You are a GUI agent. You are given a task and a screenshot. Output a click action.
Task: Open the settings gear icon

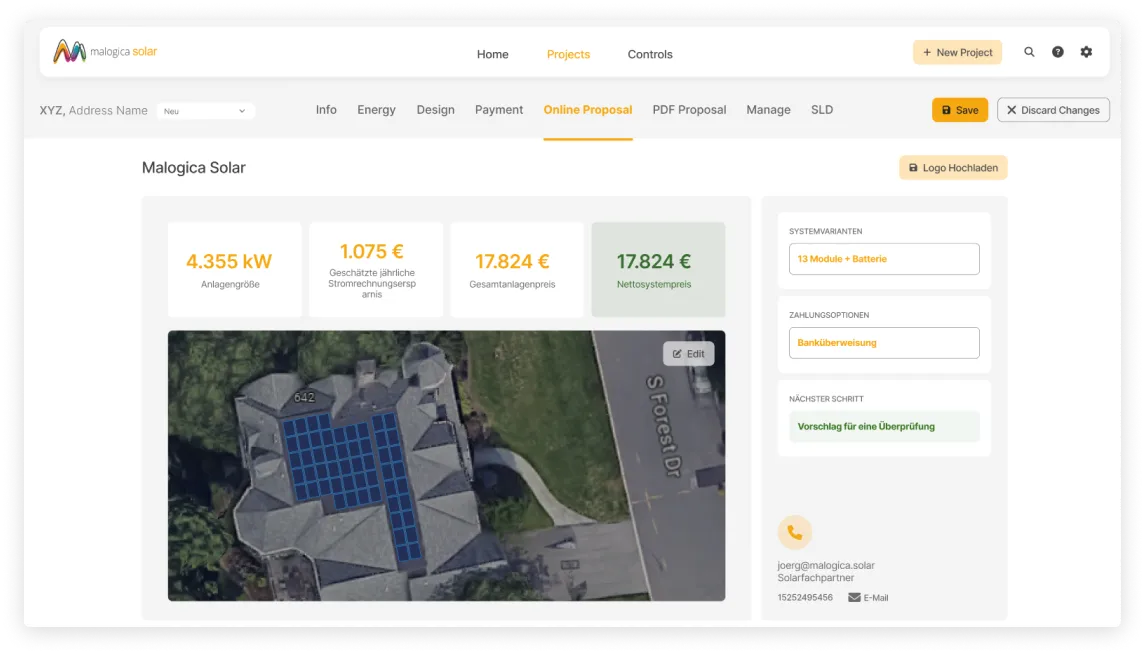point(1086,52)
